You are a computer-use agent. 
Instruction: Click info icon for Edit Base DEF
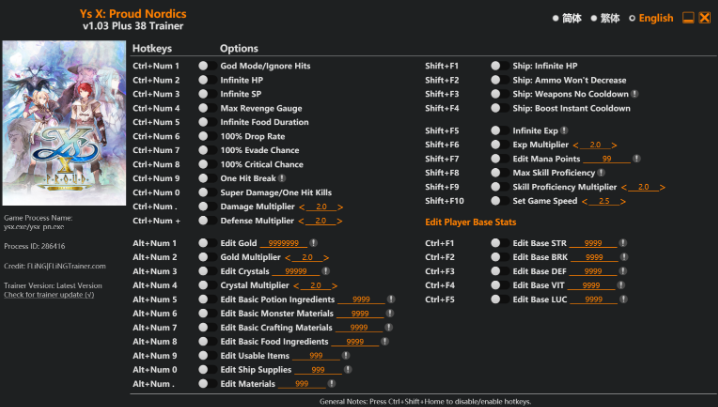pos(623,271)
